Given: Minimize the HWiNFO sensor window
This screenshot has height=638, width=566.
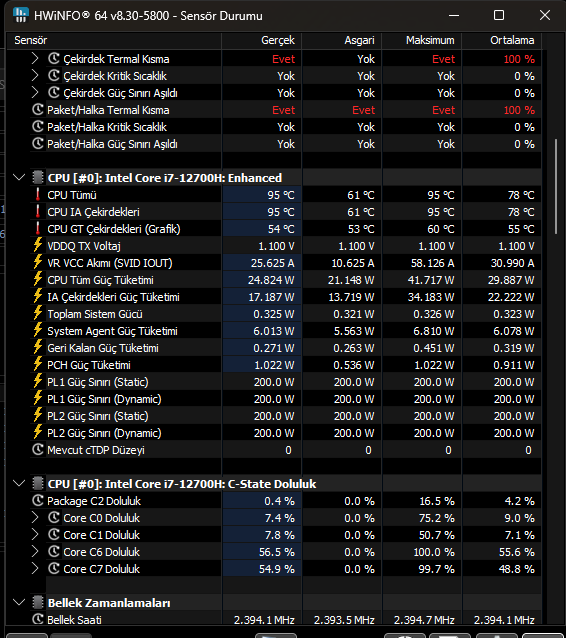Looking at the screenshot, I should pos(454,15).
